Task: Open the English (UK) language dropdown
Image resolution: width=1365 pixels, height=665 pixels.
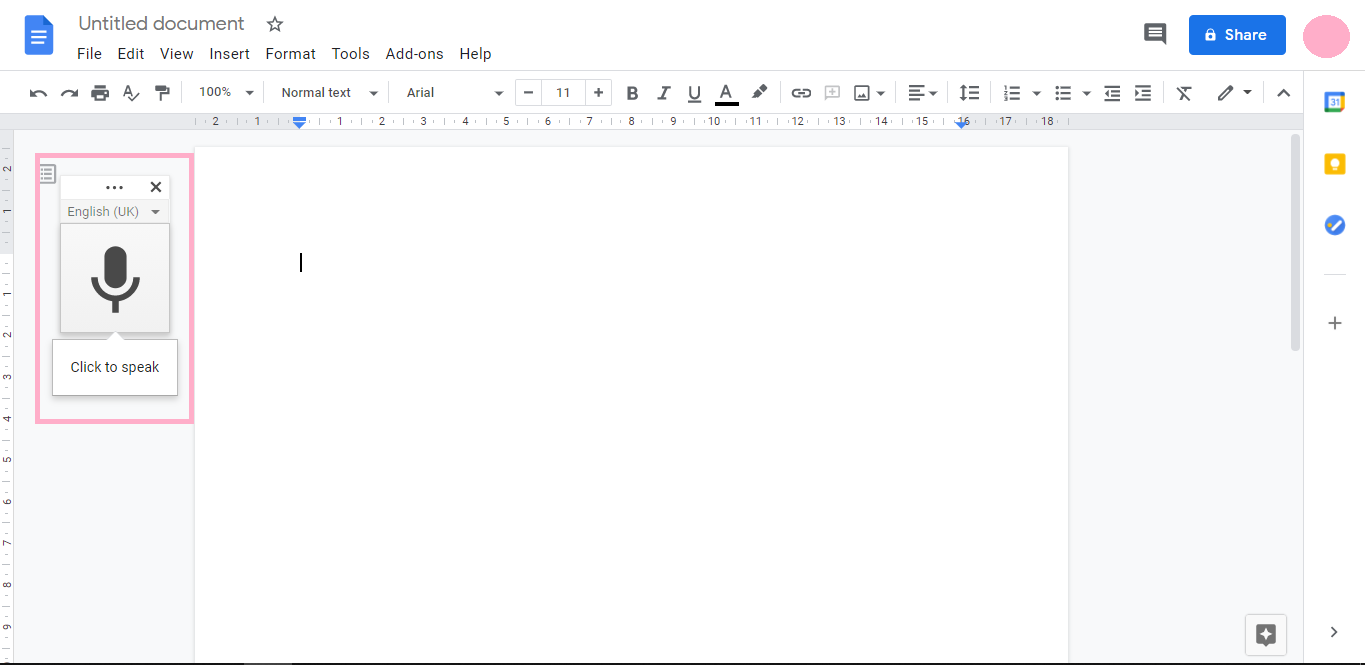Action: tap(114, 212)
